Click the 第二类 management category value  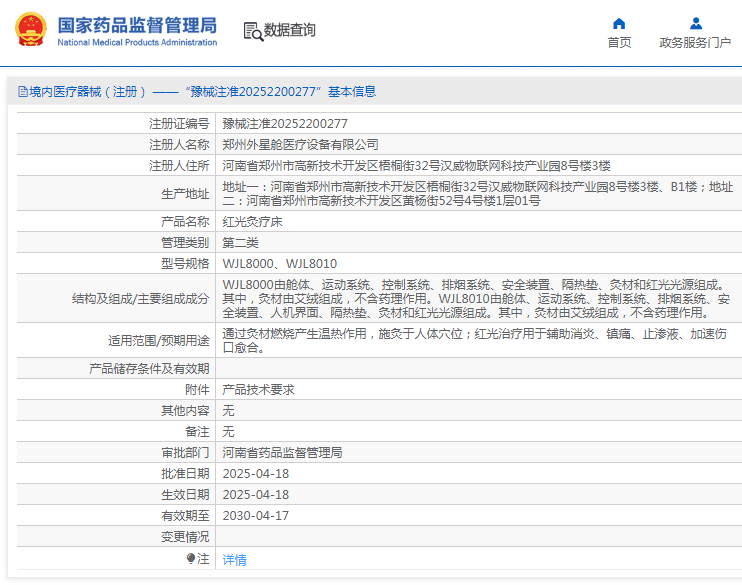click(240, 243)
